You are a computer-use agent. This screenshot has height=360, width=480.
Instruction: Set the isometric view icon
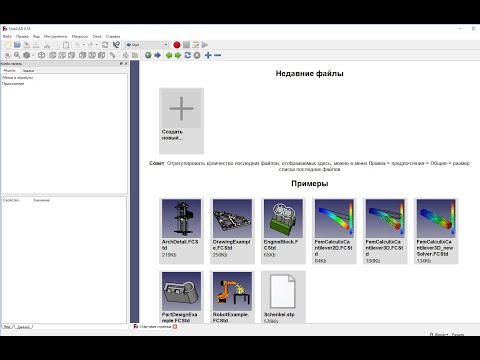(41, 55)
